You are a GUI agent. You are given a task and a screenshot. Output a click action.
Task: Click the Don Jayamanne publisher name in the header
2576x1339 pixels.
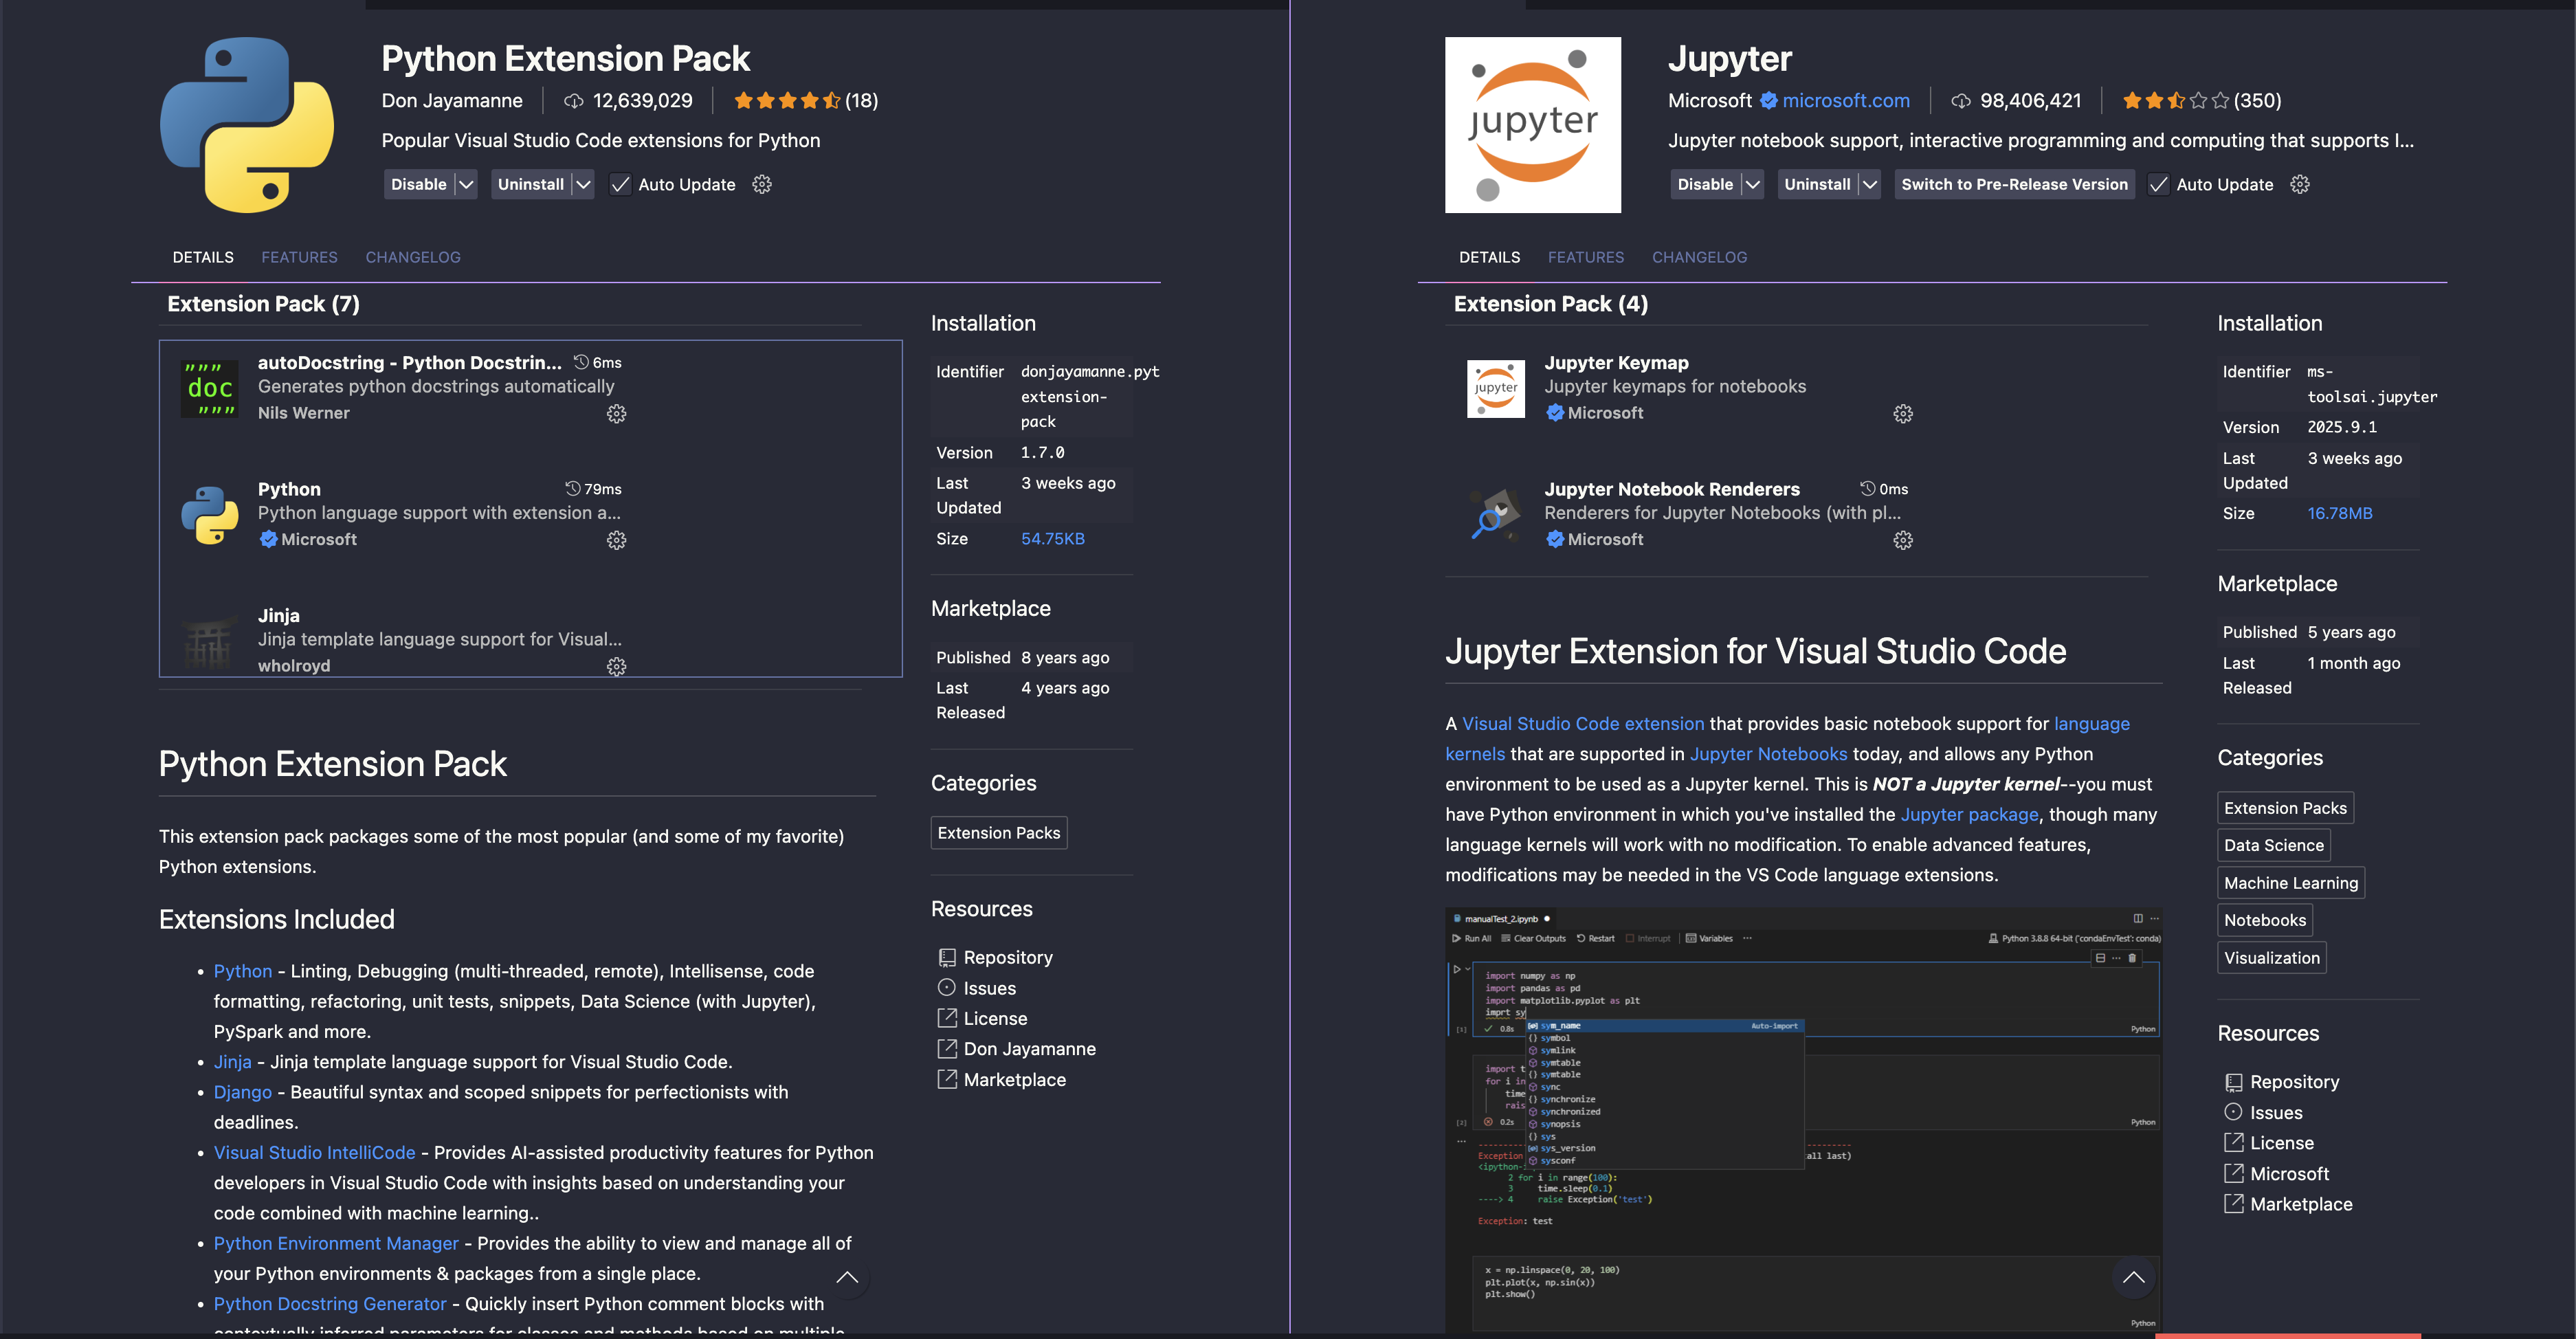point(451,101)
